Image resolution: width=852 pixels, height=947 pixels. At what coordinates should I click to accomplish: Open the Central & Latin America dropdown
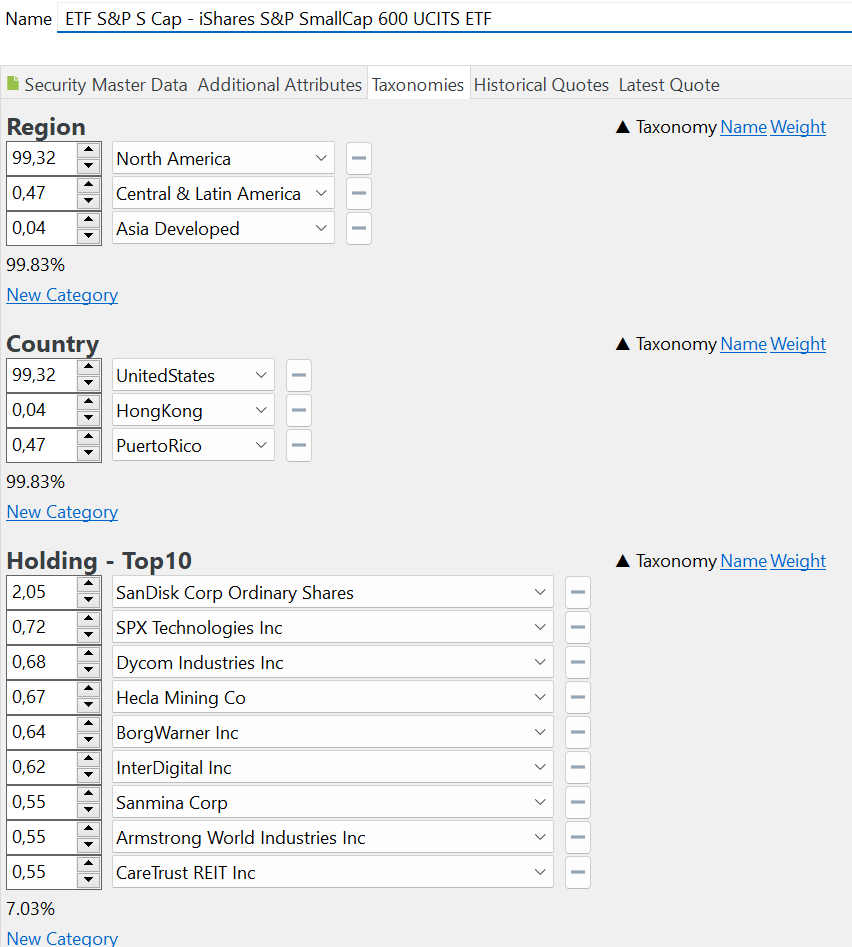321,194
